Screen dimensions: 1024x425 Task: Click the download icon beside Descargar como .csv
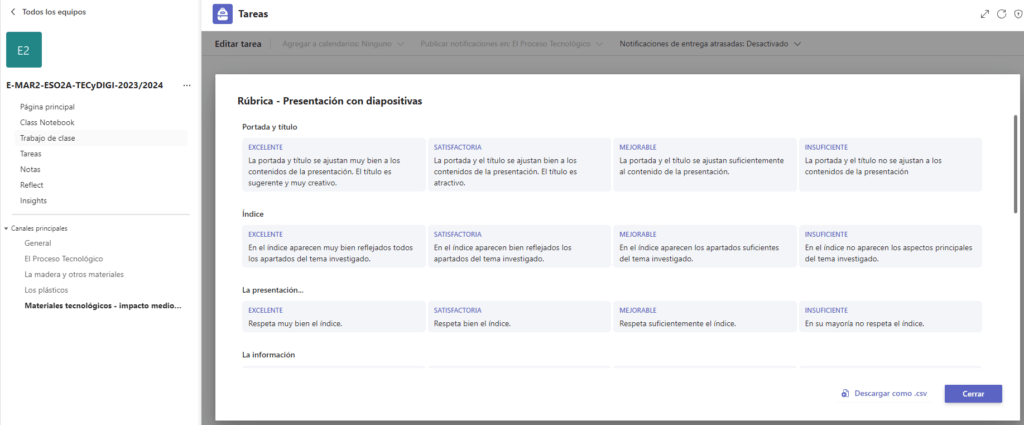845,394
